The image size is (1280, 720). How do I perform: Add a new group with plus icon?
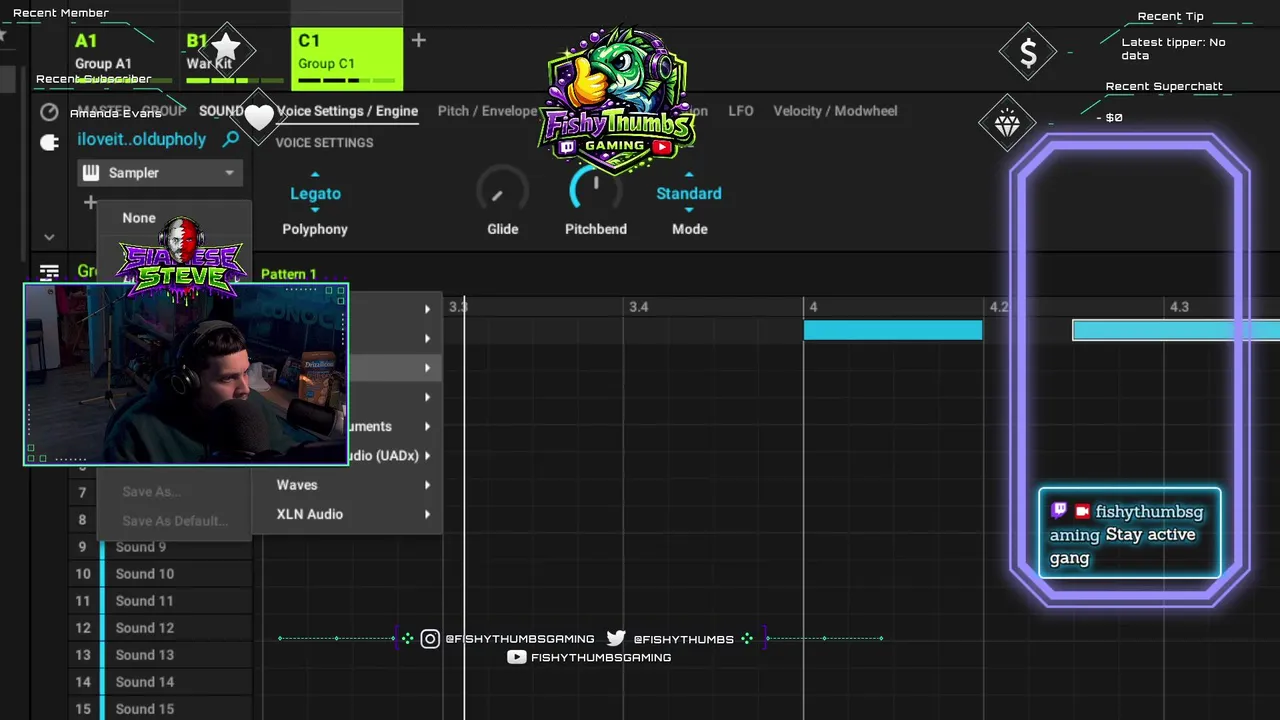(x=418, y=40)
